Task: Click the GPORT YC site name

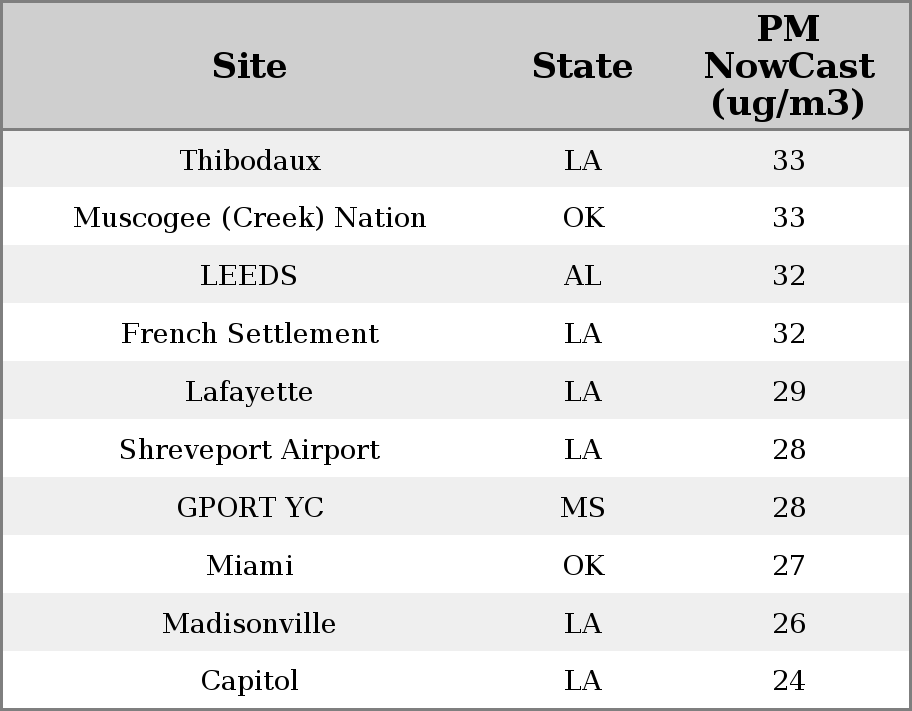Action: tap(250, 508)
